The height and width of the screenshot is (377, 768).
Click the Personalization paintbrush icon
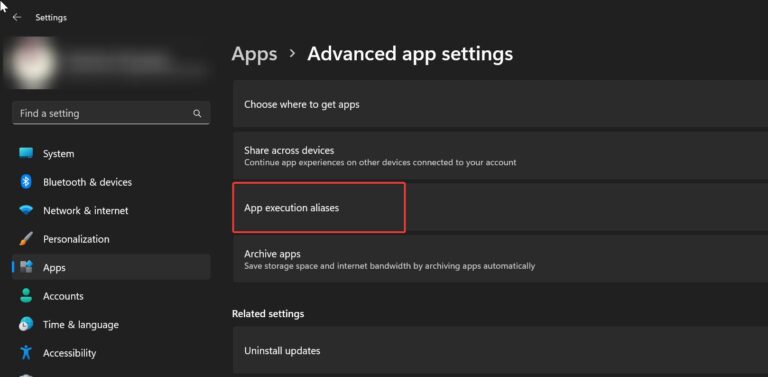point(26,239)
